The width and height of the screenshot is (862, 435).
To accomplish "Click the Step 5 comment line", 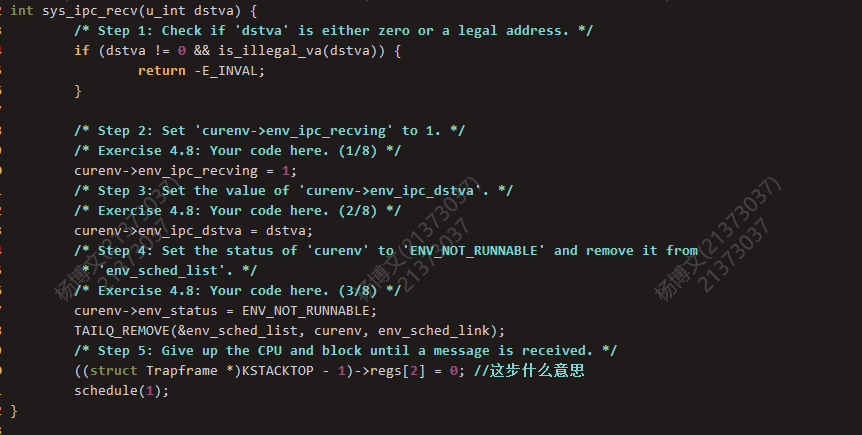I will click(346, 351).
